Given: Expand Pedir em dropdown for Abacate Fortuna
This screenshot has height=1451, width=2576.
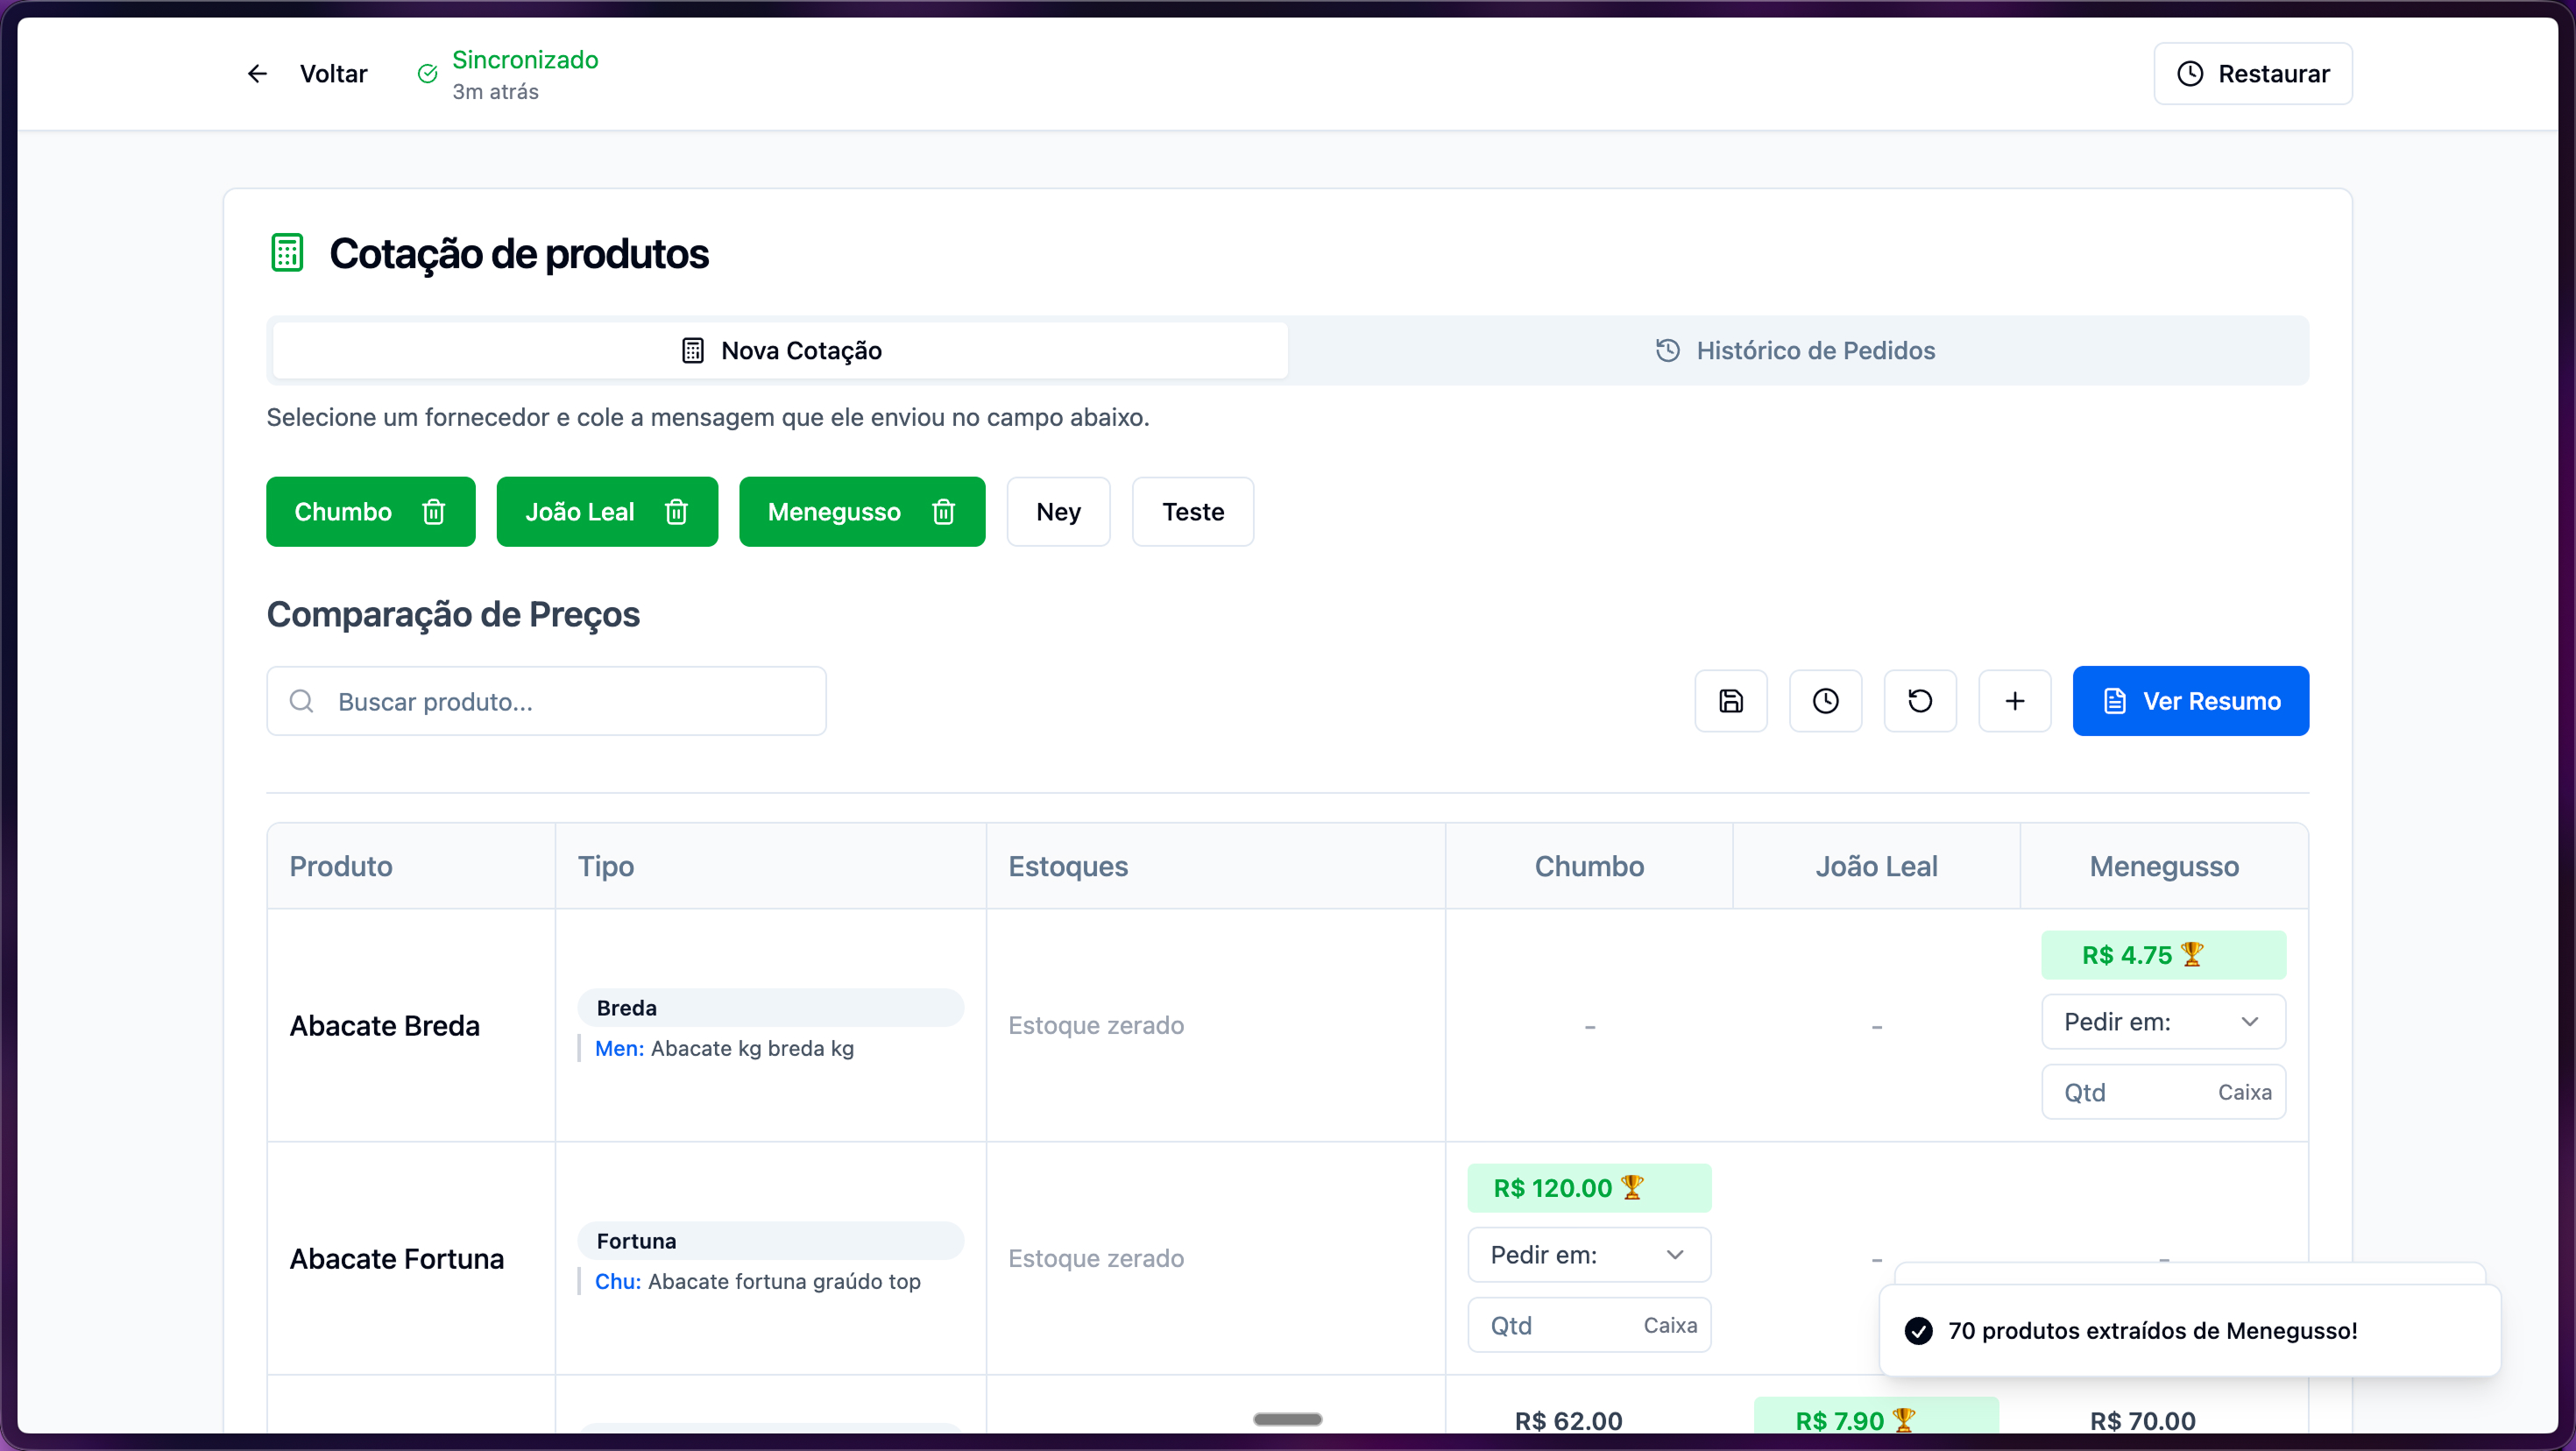Looking at the screenshot, I should 1588,1255.
